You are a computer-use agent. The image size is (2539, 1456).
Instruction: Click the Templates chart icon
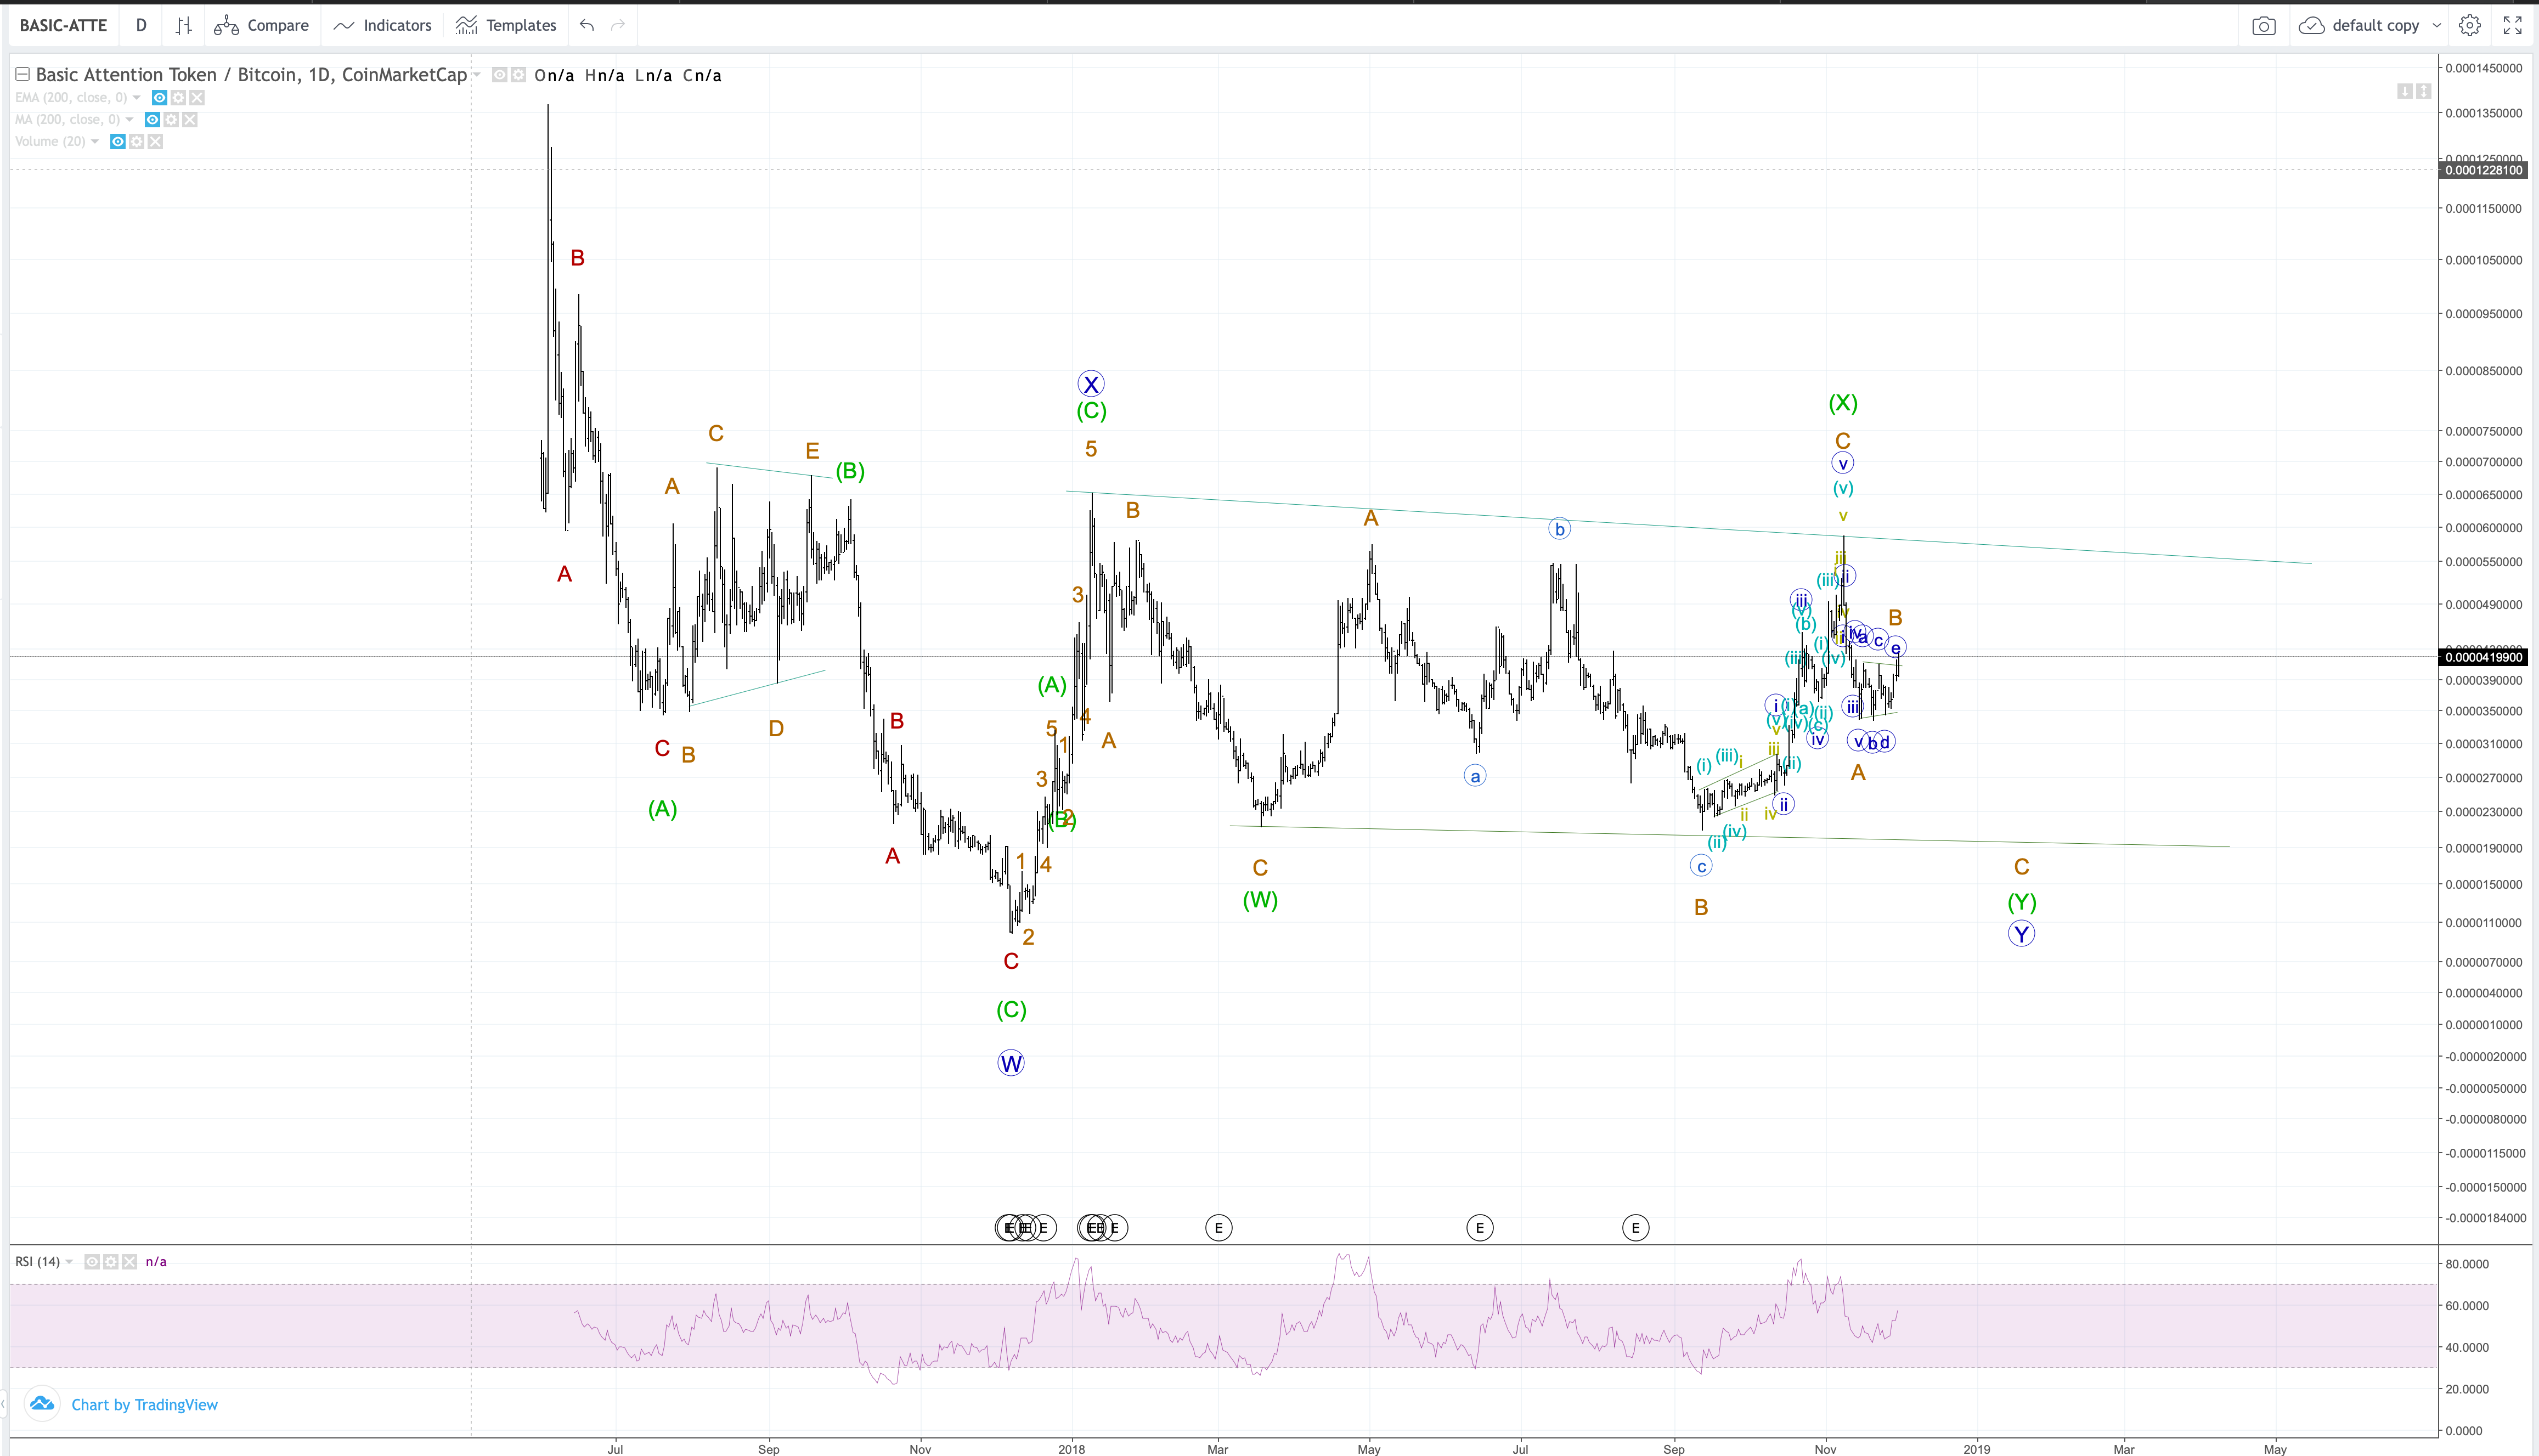[x=466, y=26]
